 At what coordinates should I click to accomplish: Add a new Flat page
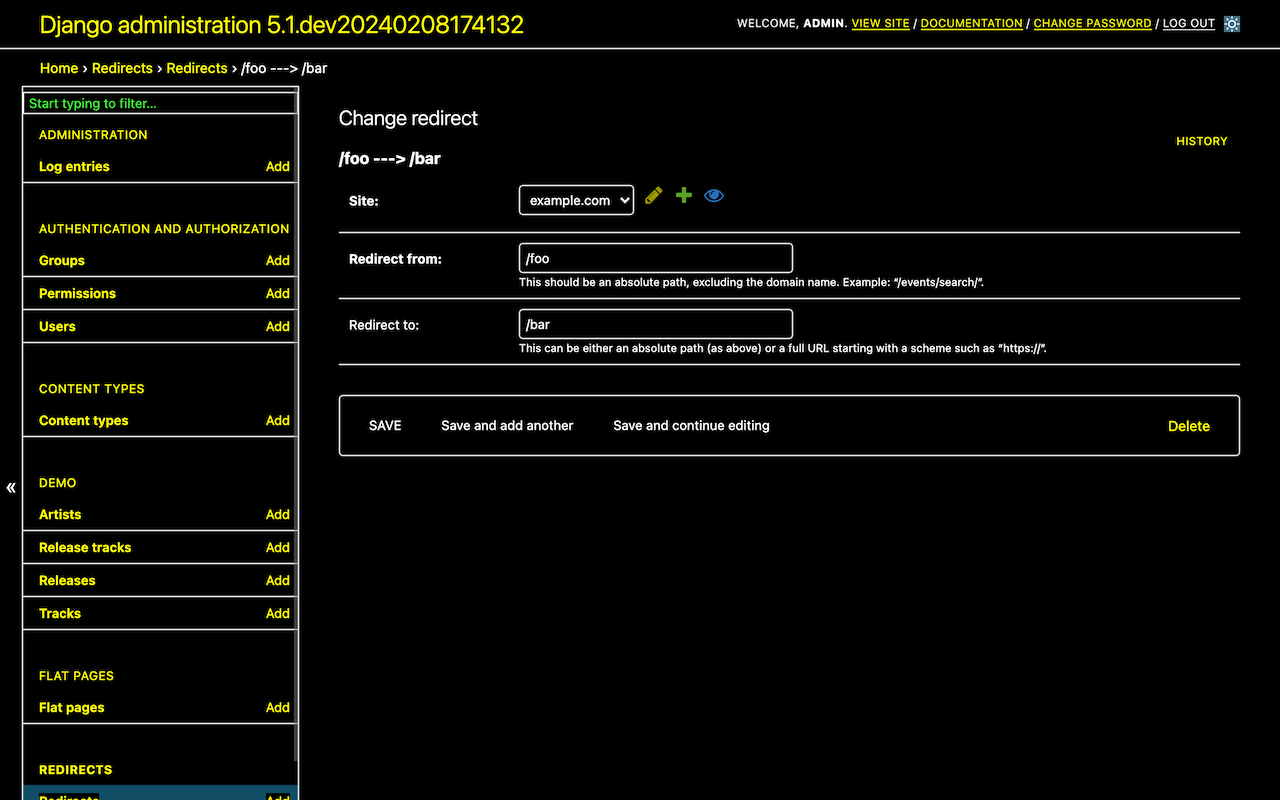pos(278,707)
